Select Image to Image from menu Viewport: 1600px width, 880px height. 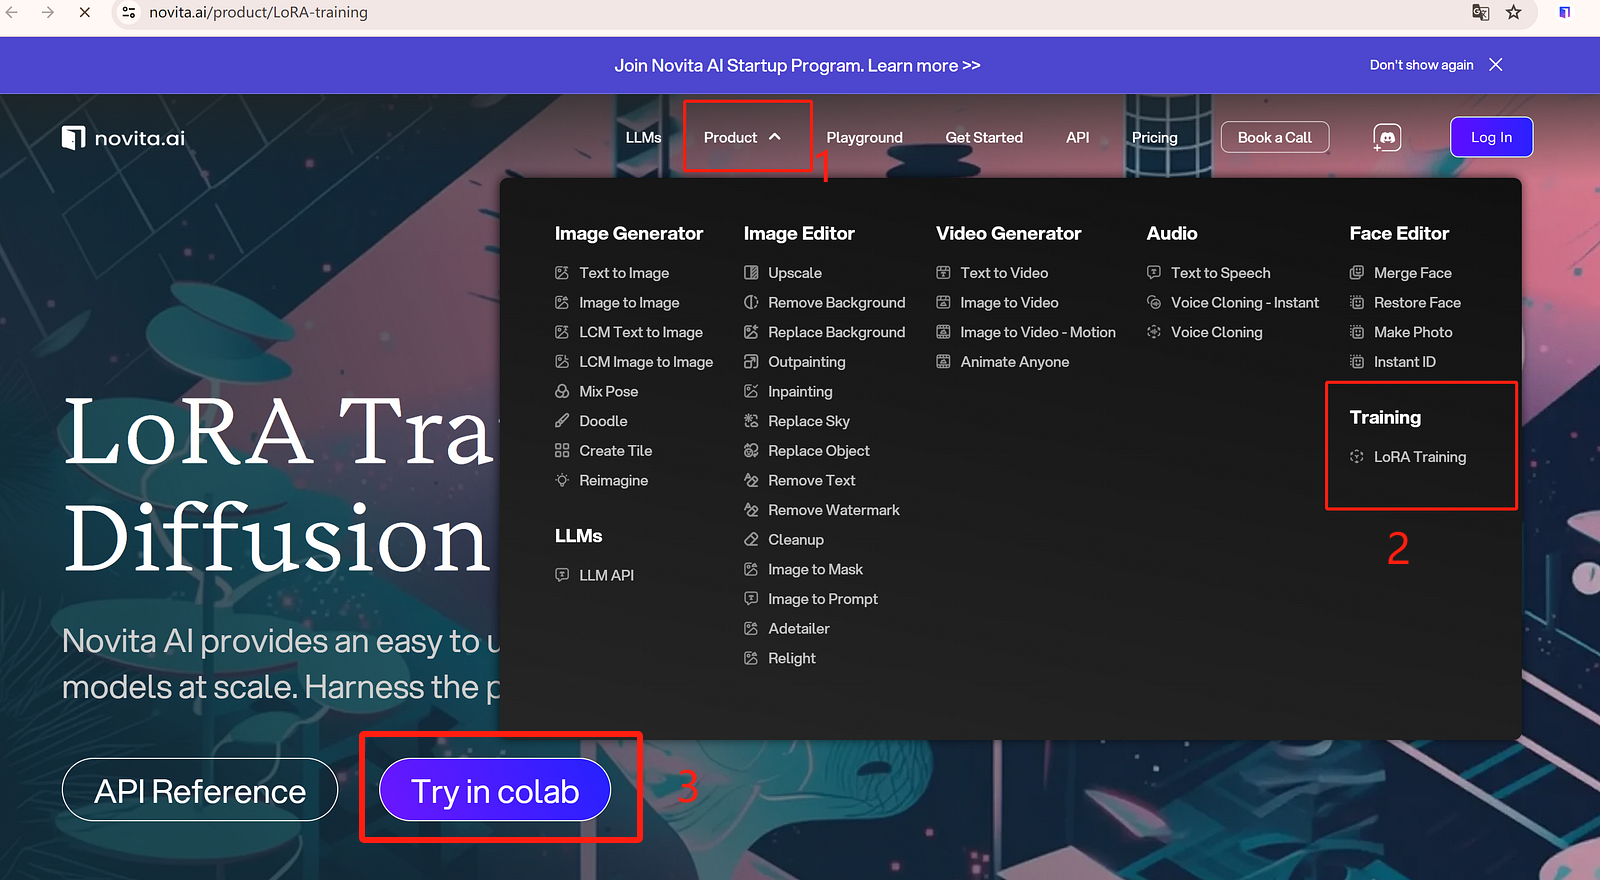(x=629, y=303)
